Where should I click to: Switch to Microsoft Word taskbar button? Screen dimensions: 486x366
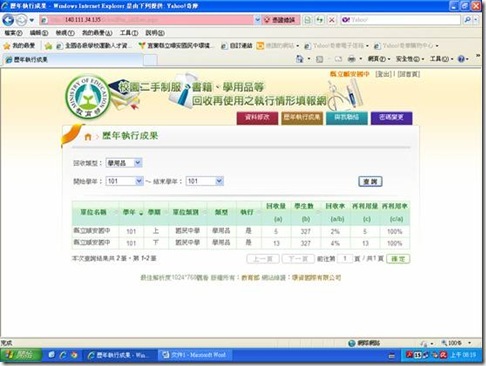tap(195, 355)
